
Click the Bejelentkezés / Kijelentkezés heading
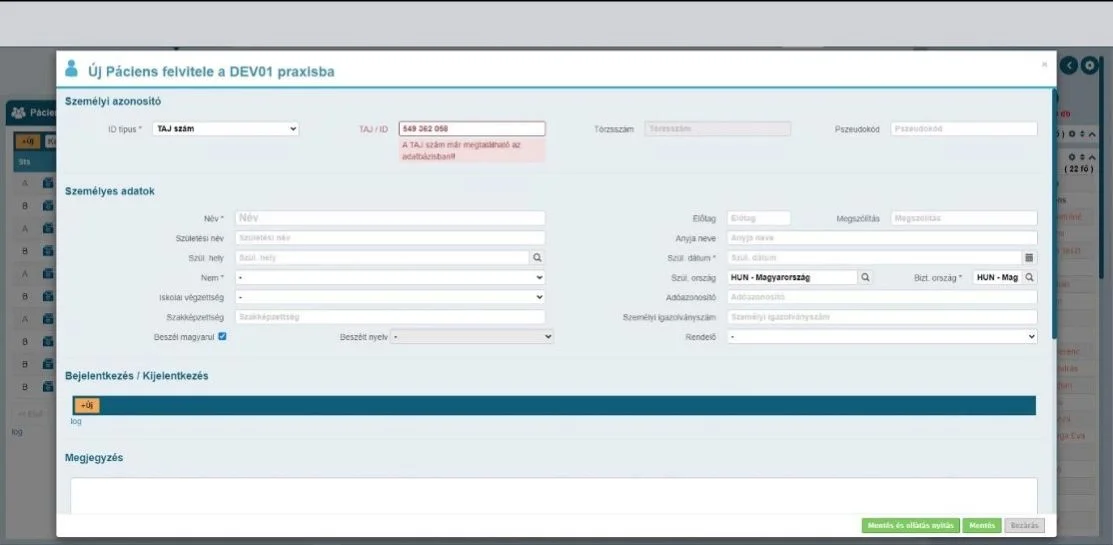pyautogui.click(x=137, y=376)
